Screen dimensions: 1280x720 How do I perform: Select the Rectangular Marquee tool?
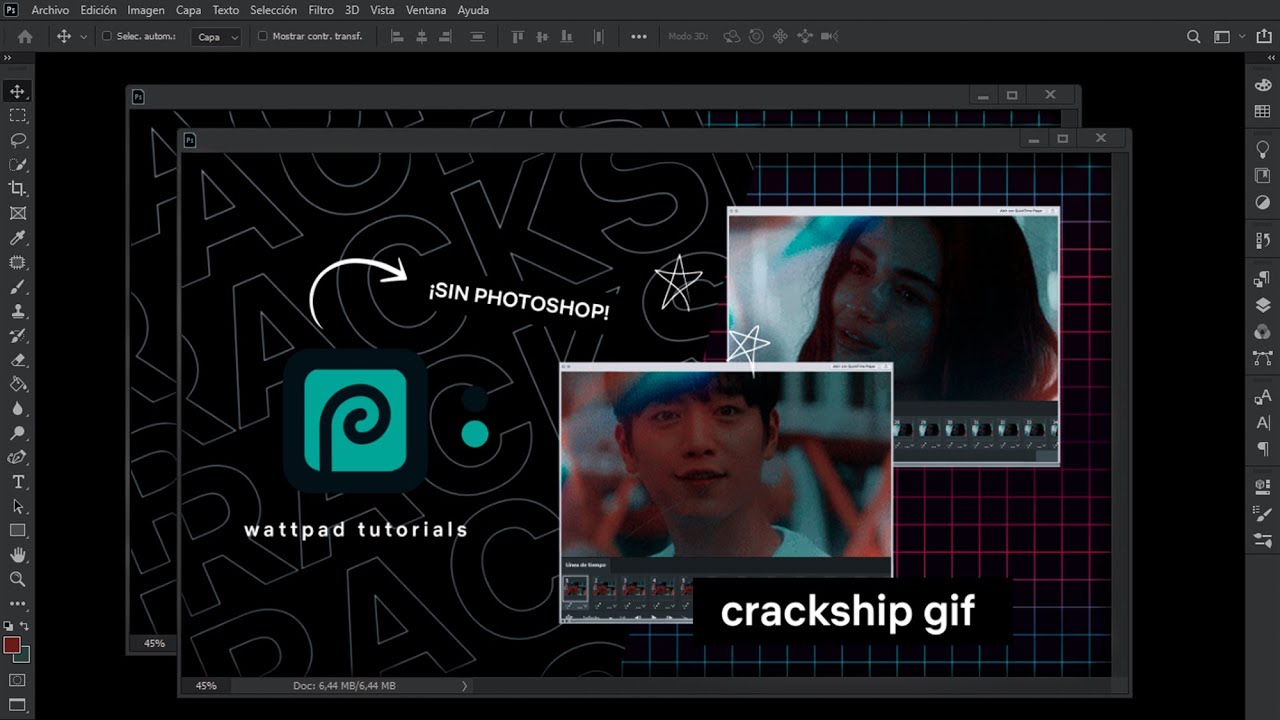point(17,116)
